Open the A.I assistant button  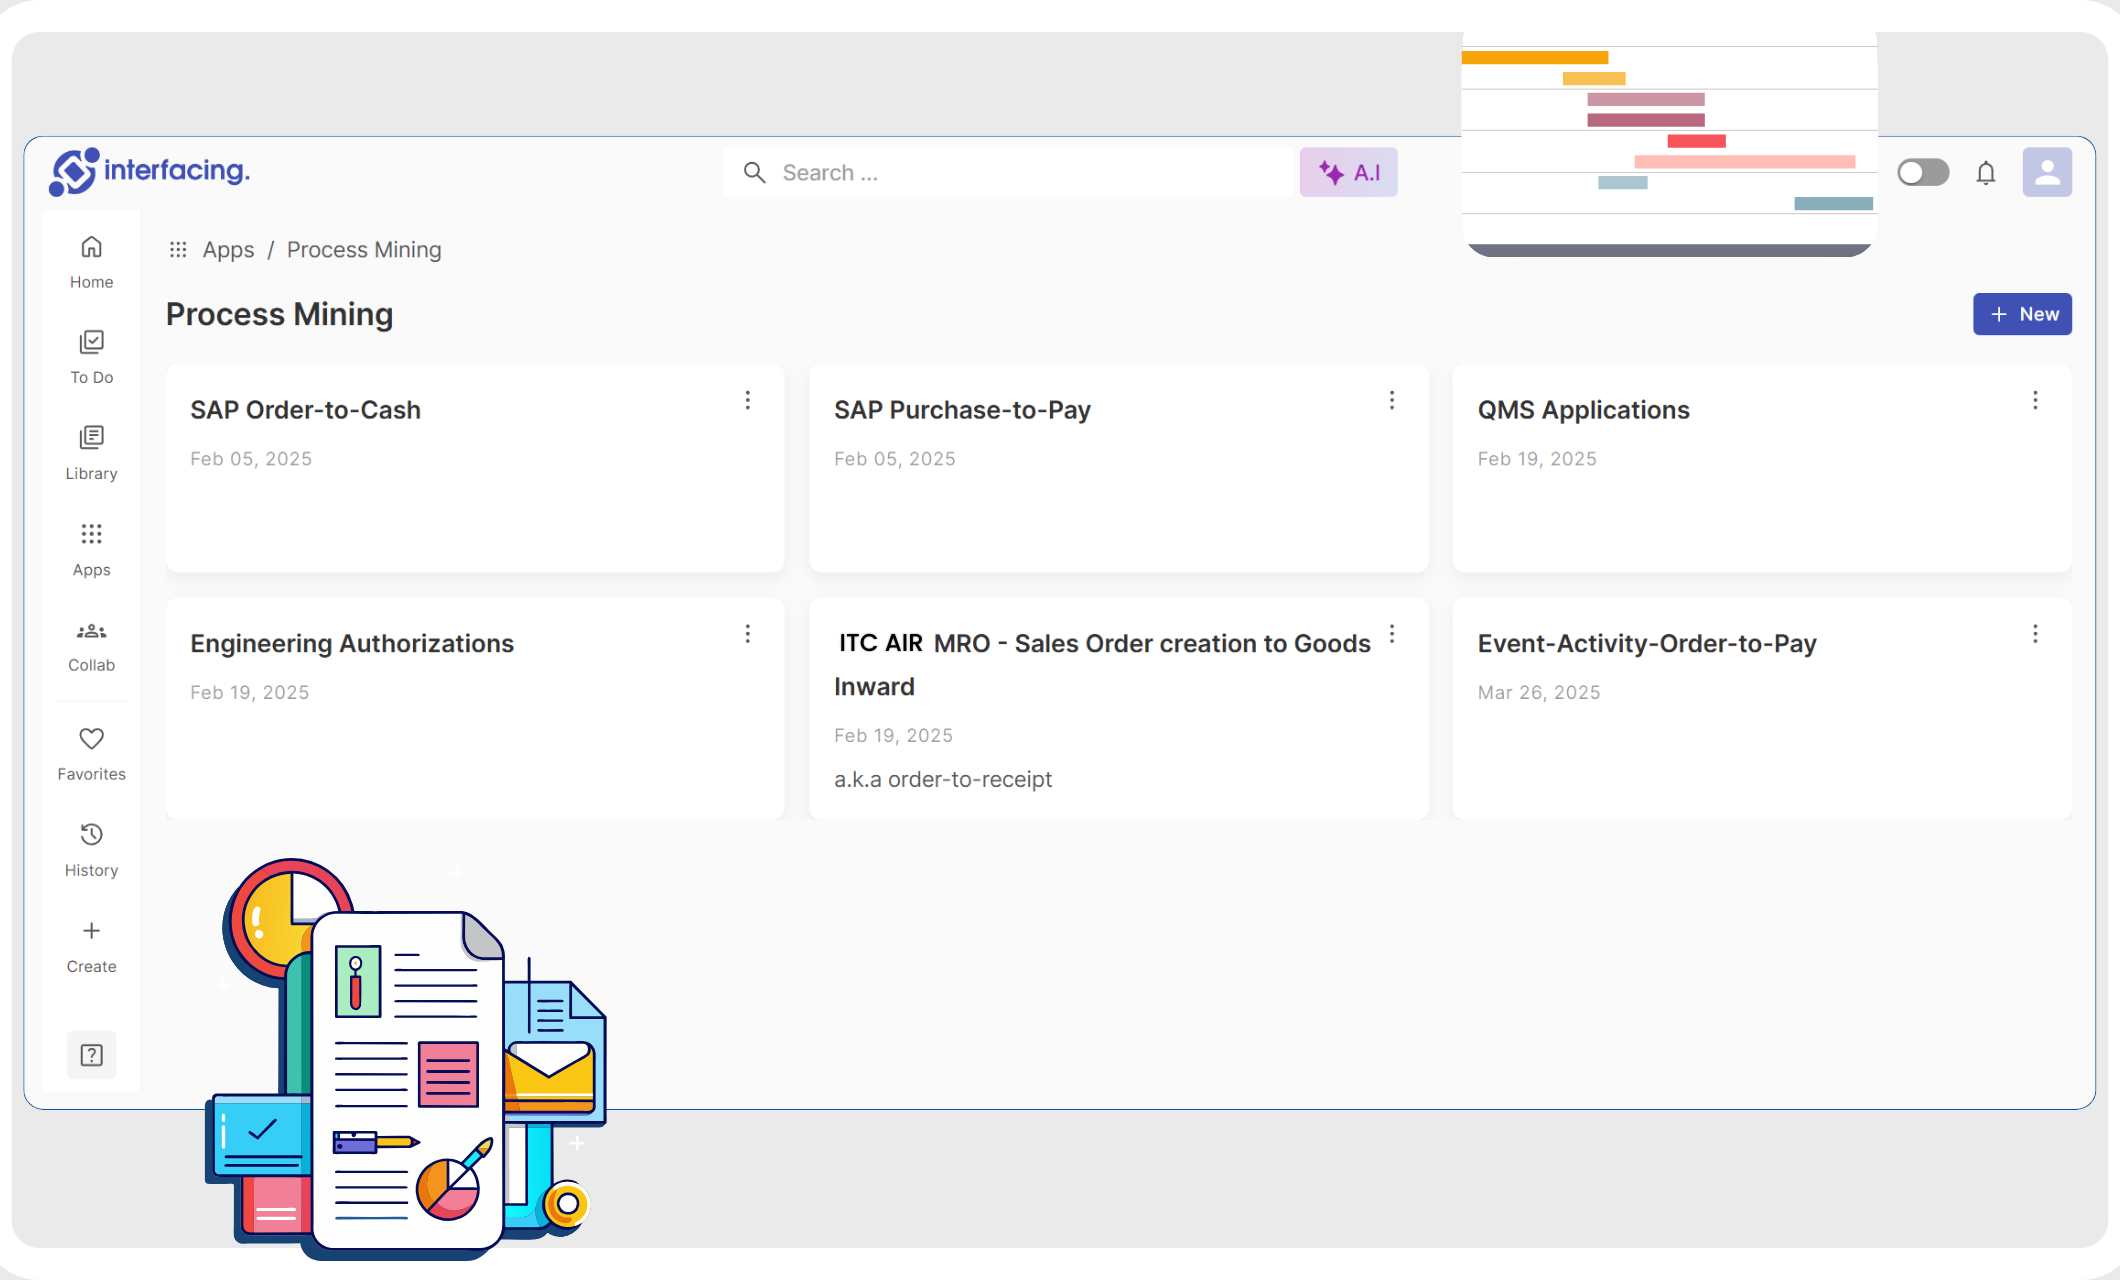click(1348, 173)
